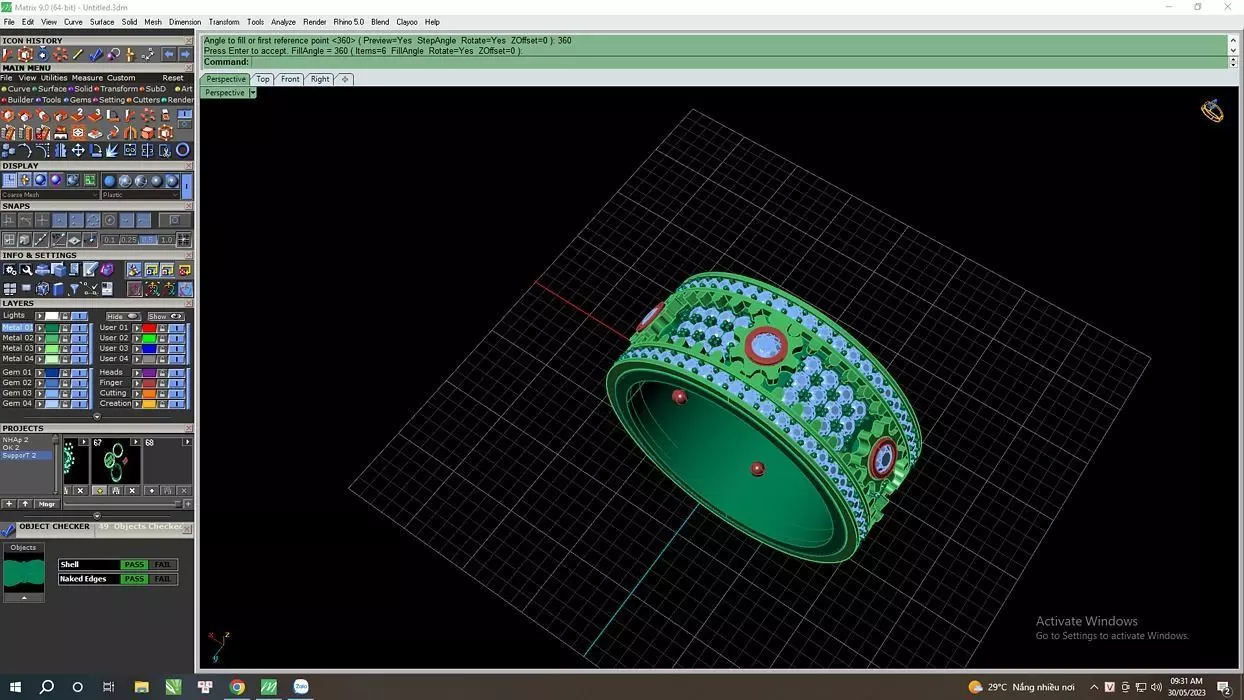Select the circle ring tool in Main Menu
This screenshot has height=700, width=1244.
pyautogui.click(x=182, y=150)
